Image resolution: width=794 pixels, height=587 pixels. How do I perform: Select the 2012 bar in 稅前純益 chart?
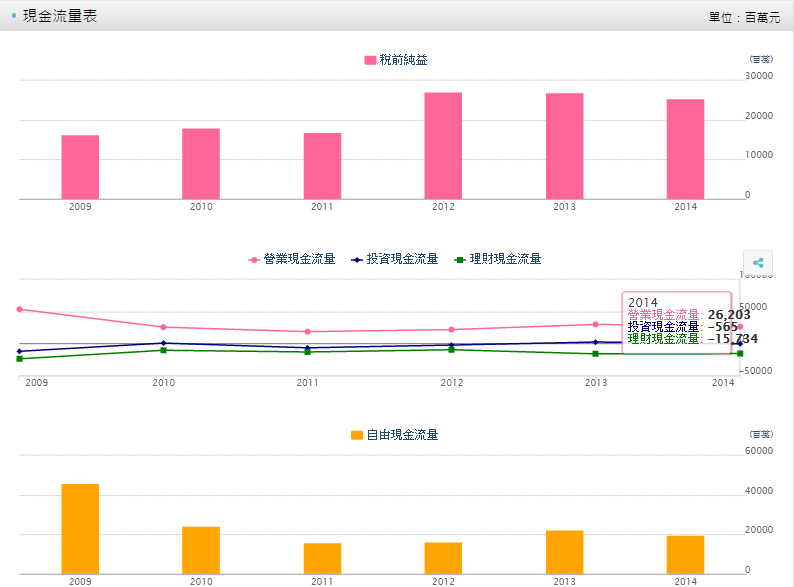[x=443, y=146]
